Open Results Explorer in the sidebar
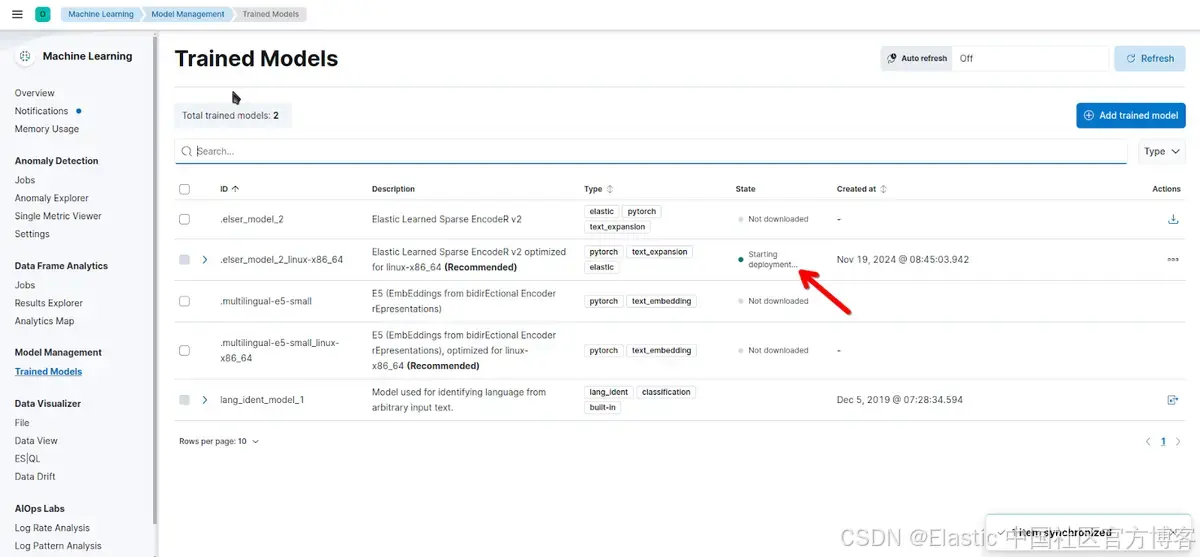The height and width of the screenshot is (557, 1200). [x=49, y=303]
